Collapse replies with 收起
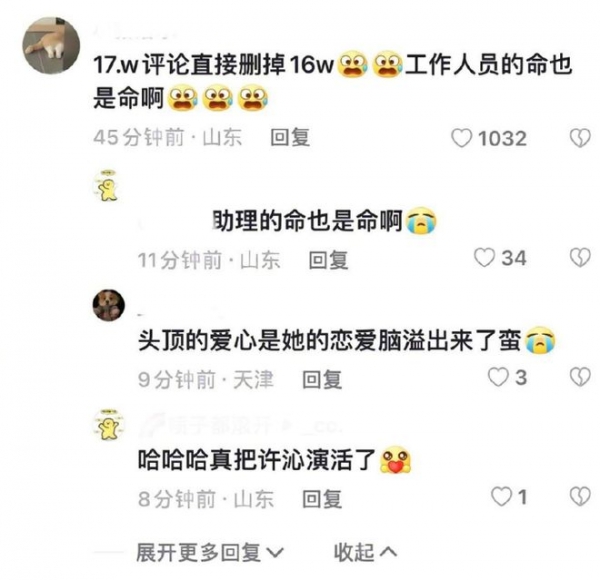600x580 pixels. pos(365,552)
